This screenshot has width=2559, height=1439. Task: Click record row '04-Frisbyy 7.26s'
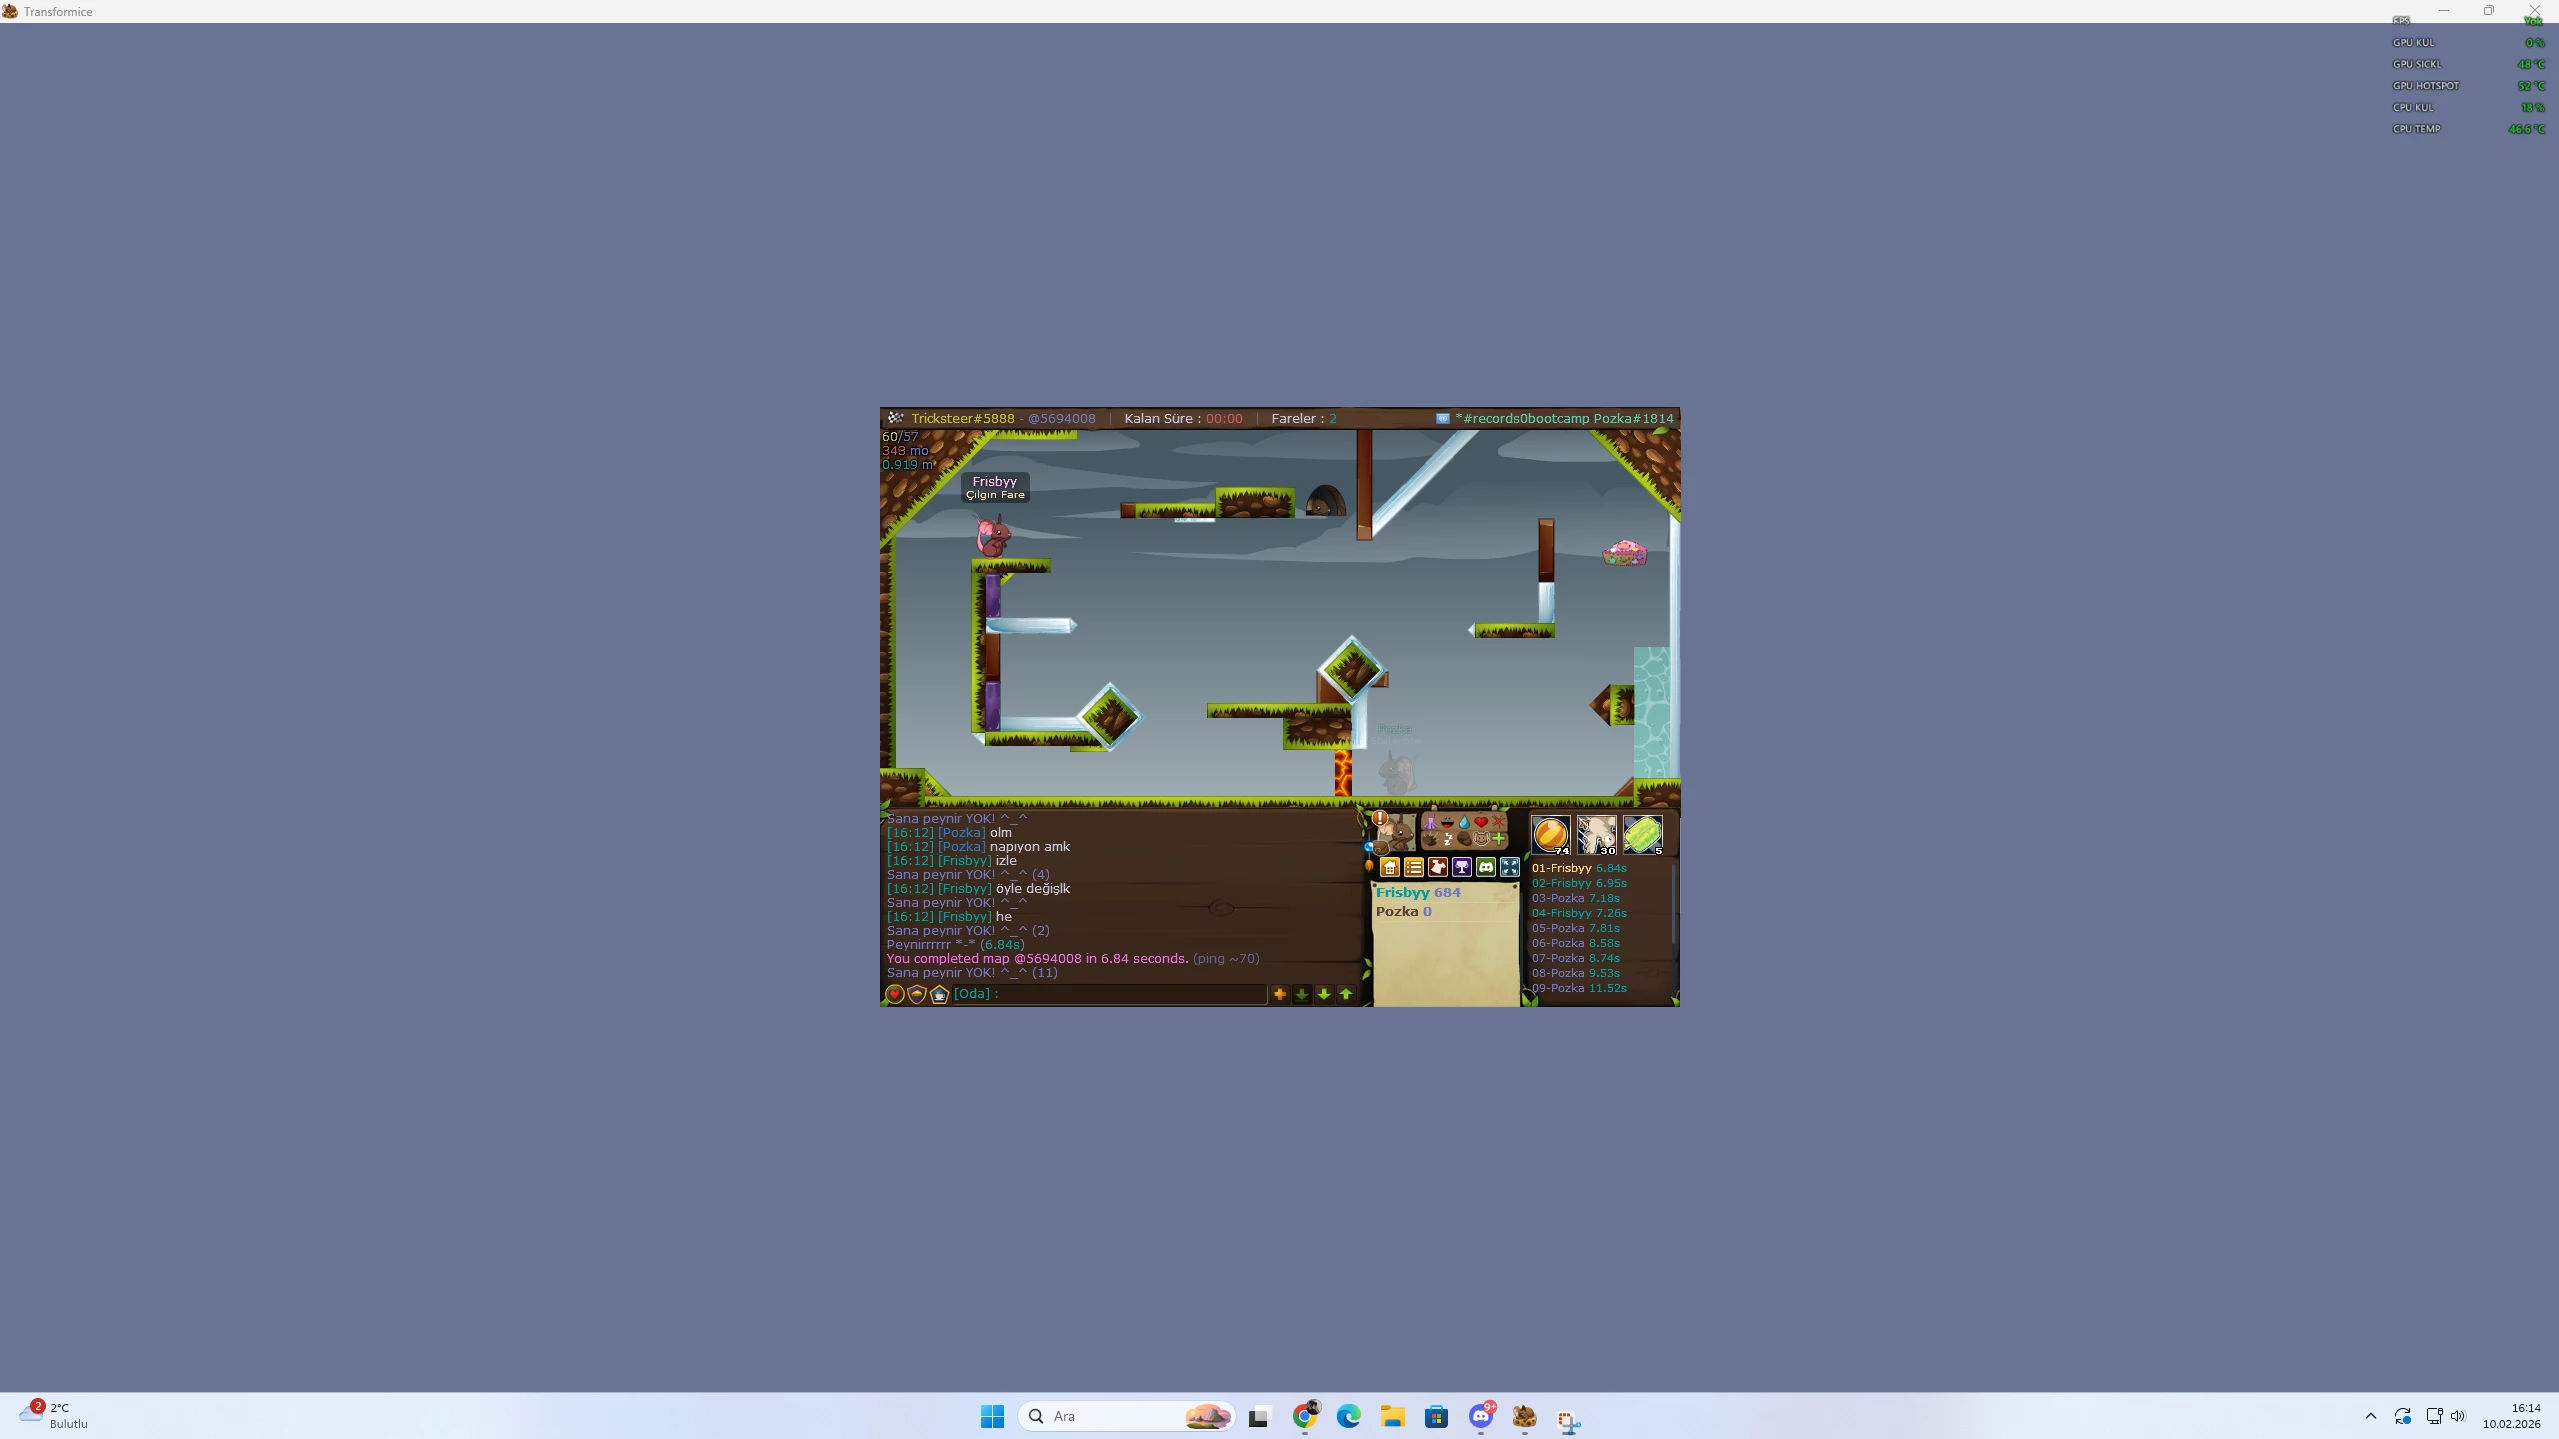(x=1579, y=913)
